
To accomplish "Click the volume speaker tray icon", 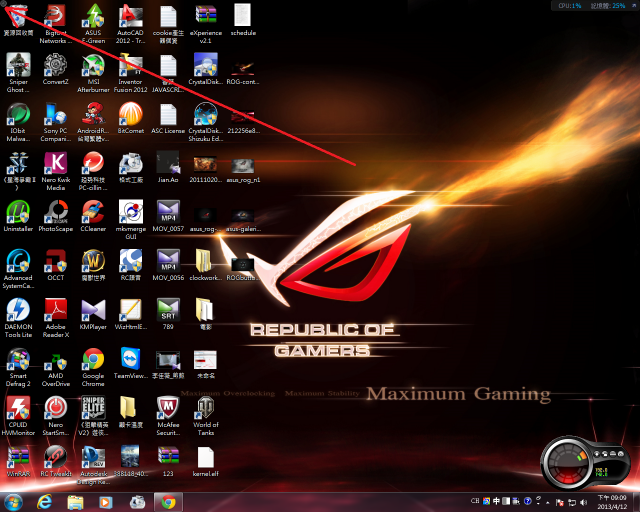I will point(584,502).
